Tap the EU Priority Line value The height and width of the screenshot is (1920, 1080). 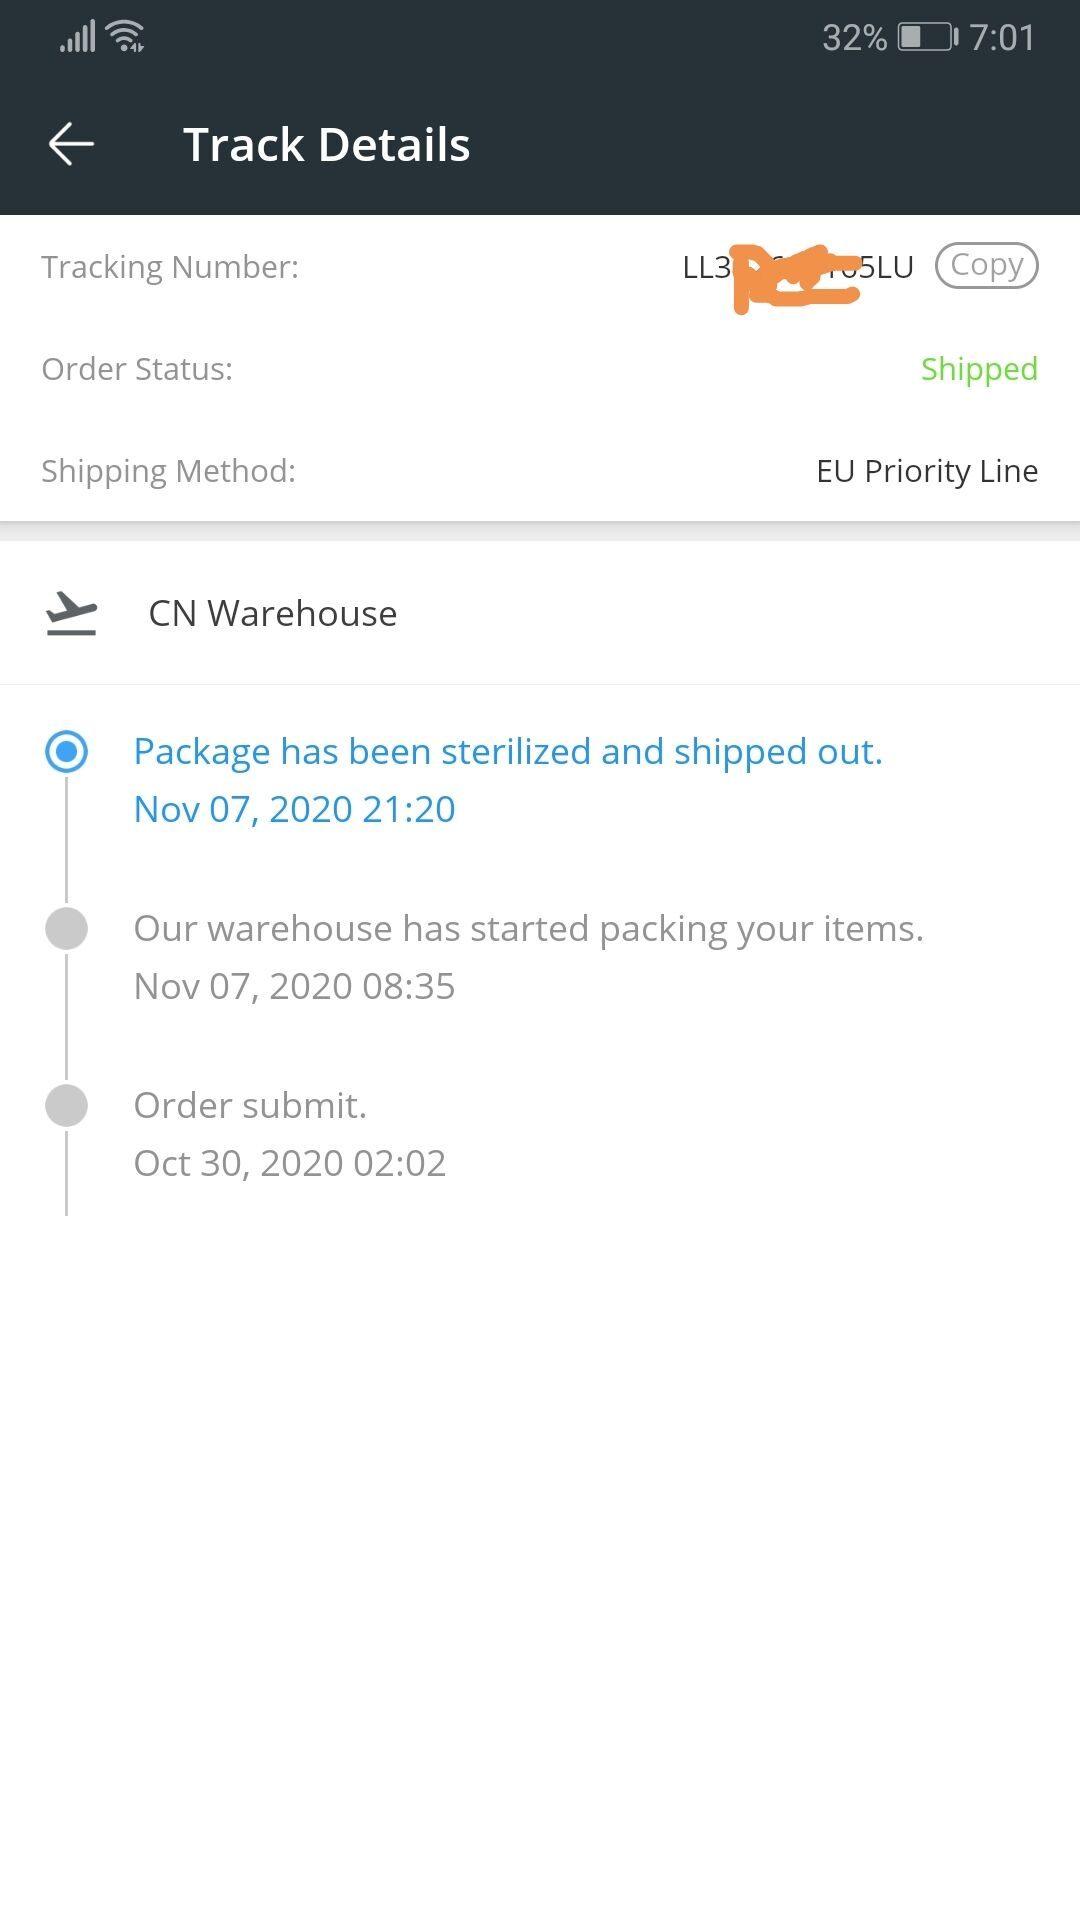(x=927, y=471)
